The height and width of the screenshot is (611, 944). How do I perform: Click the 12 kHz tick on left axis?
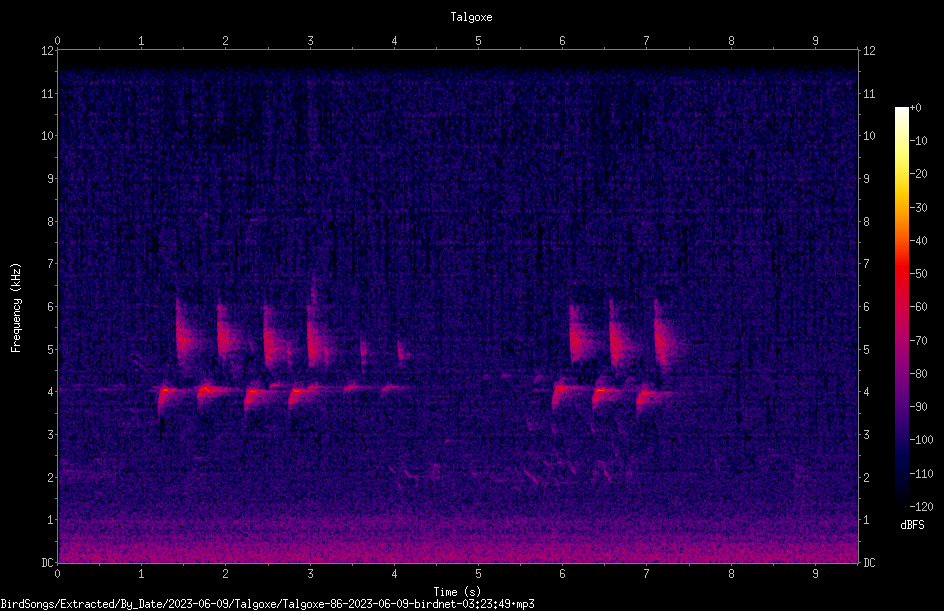tap(47, 51)
